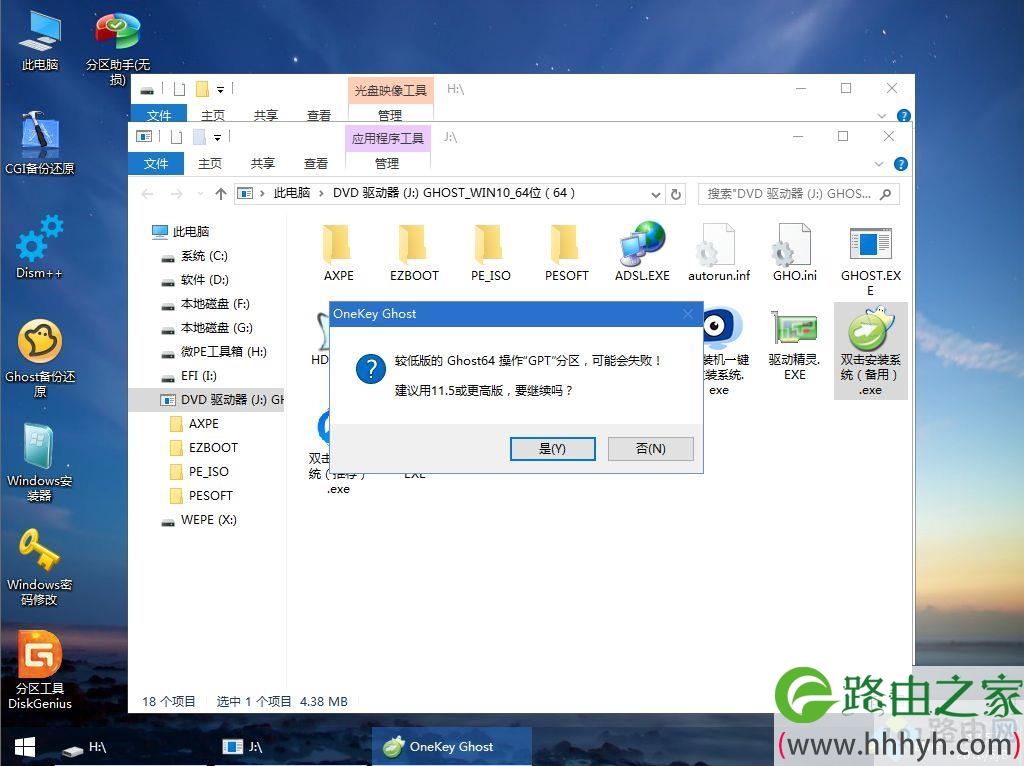Viewport: 1024px width, 766px height.
Task: Switch to OneKey Ghost taskbar item
Action: (452, 746)
